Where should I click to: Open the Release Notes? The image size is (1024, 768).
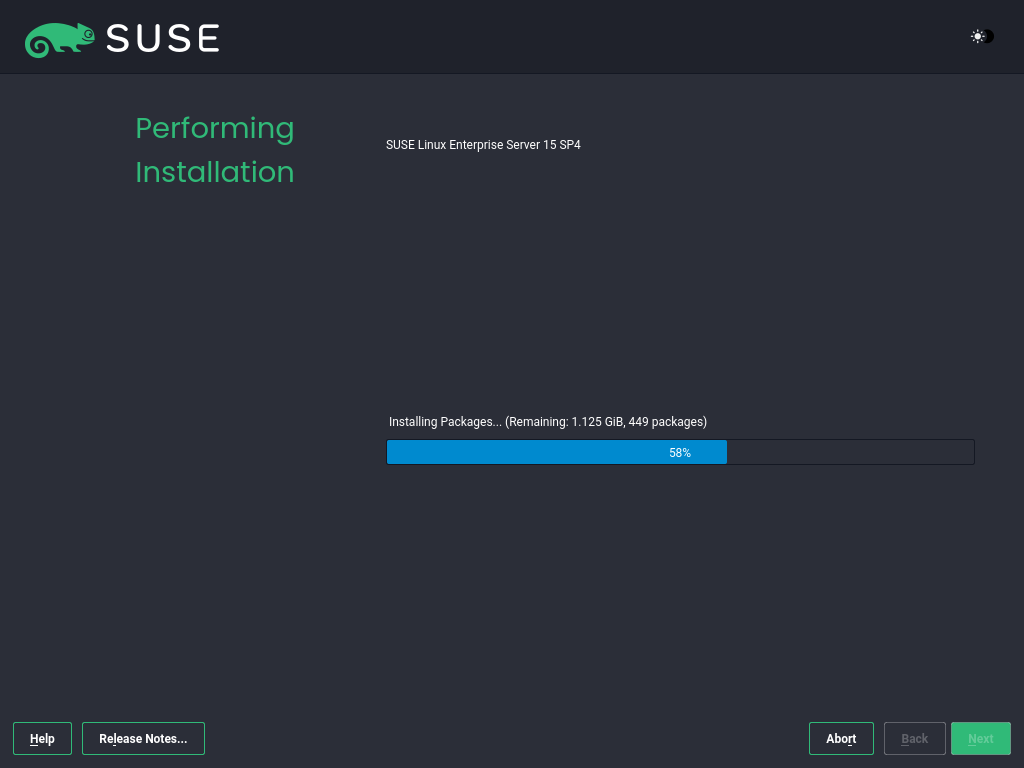coord(143,739)
